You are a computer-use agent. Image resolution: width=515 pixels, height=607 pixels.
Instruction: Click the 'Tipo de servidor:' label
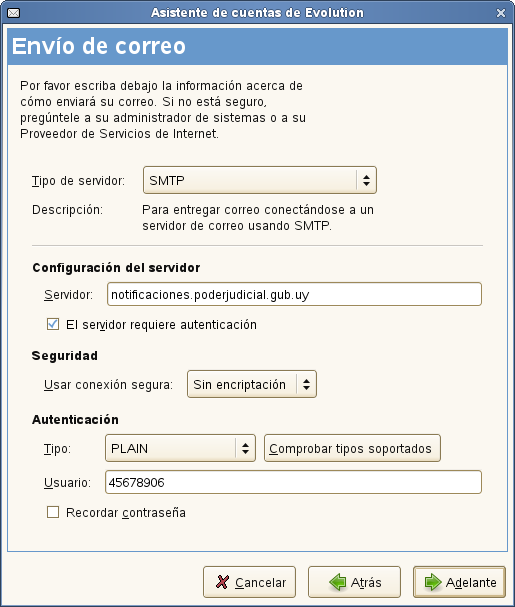79,181
